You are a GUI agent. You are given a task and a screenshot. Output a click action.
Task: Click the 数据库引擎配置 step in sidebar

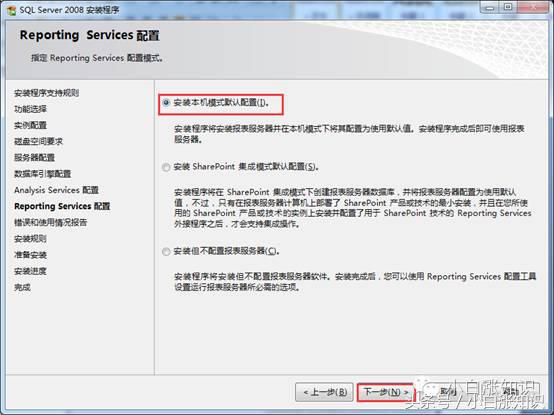tap(42, 174)
